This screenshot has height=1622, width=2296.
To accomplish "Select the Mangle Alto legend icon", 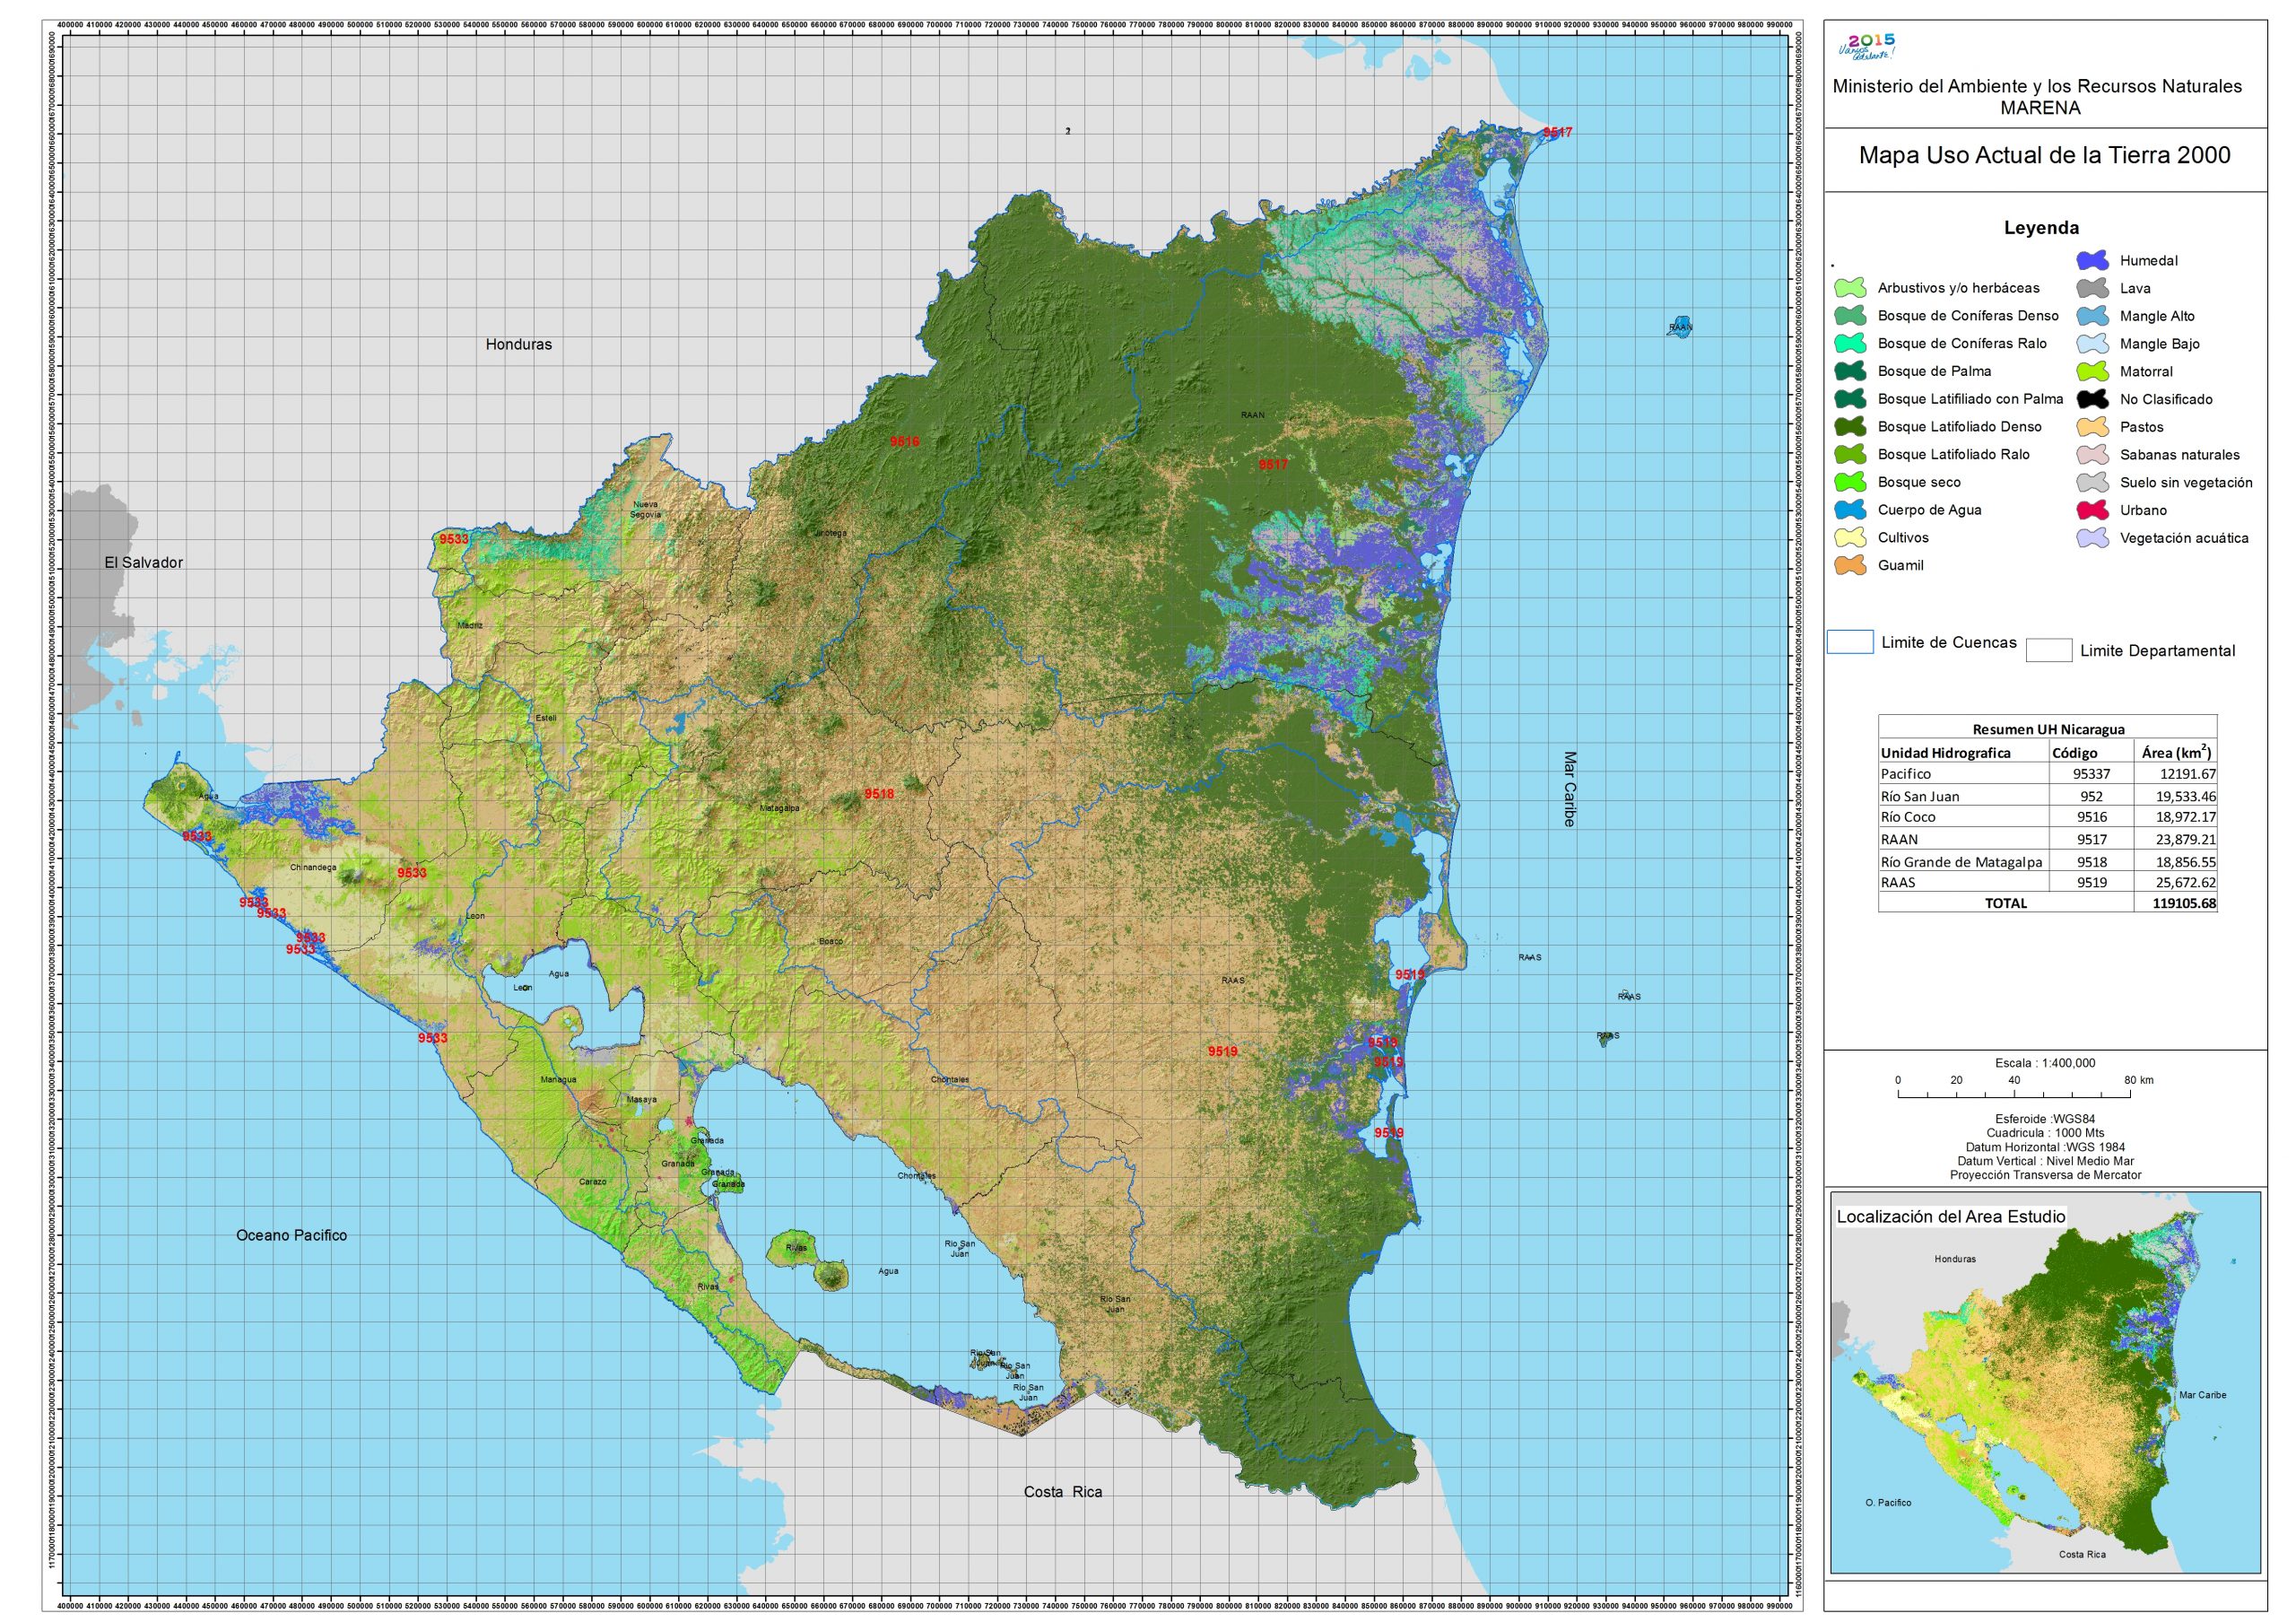I will [2092, 316].
